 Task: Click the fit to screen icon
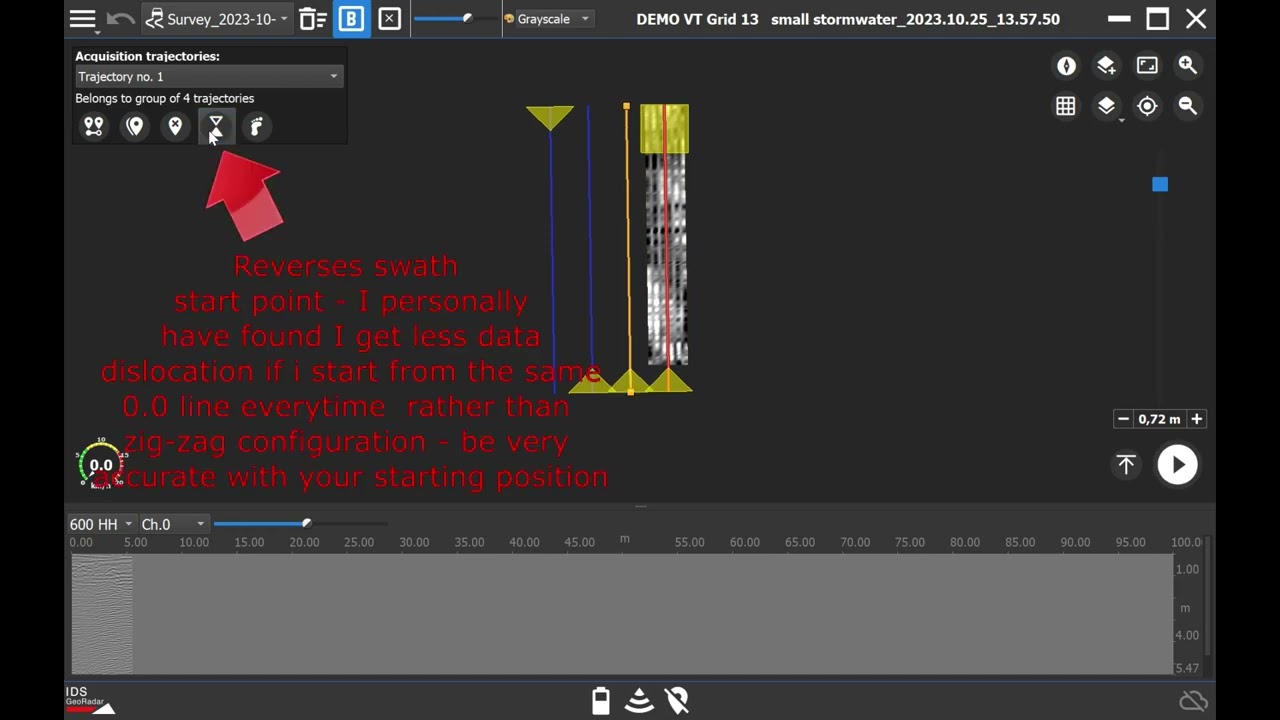(1147, 66)
